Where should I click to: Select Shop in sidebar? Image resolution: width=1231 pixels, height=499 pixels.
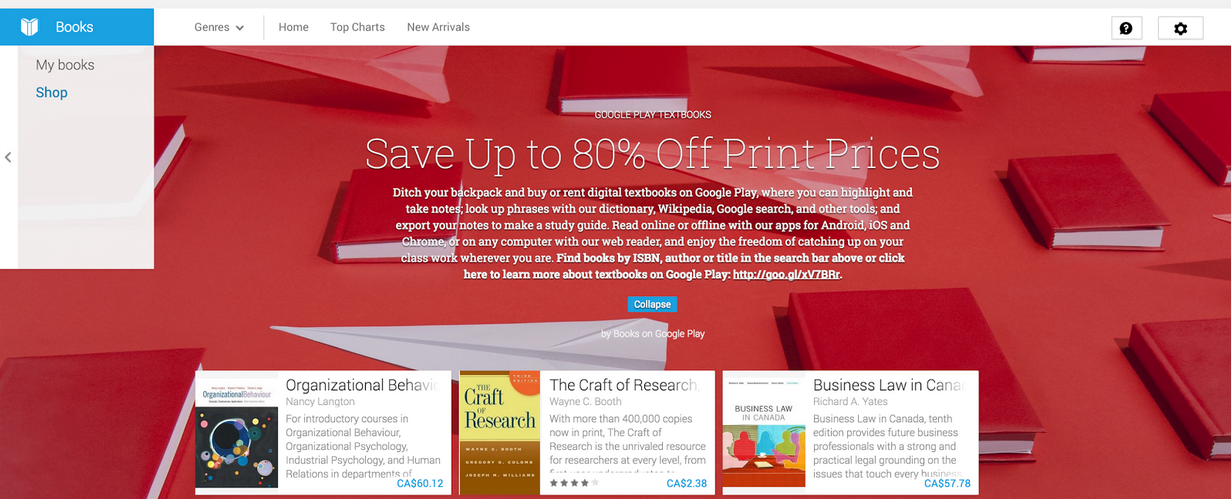pos(52,93)
